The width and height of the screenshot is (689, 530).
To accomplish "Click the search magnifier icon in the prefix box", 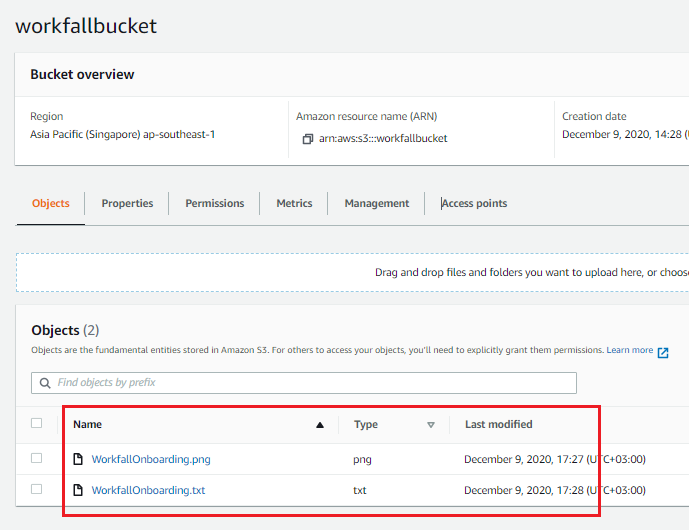I will (45, 383).
